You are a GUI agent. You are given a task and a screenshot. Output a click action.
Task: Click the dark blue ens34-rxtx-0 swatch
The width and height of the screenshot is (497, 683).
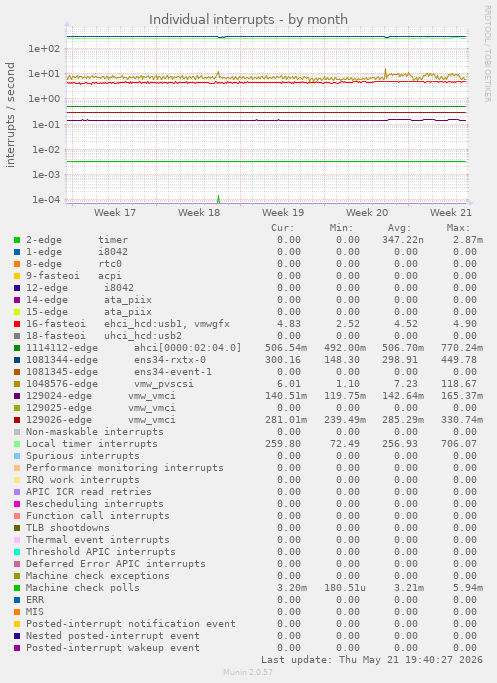(x=17, y=360)
